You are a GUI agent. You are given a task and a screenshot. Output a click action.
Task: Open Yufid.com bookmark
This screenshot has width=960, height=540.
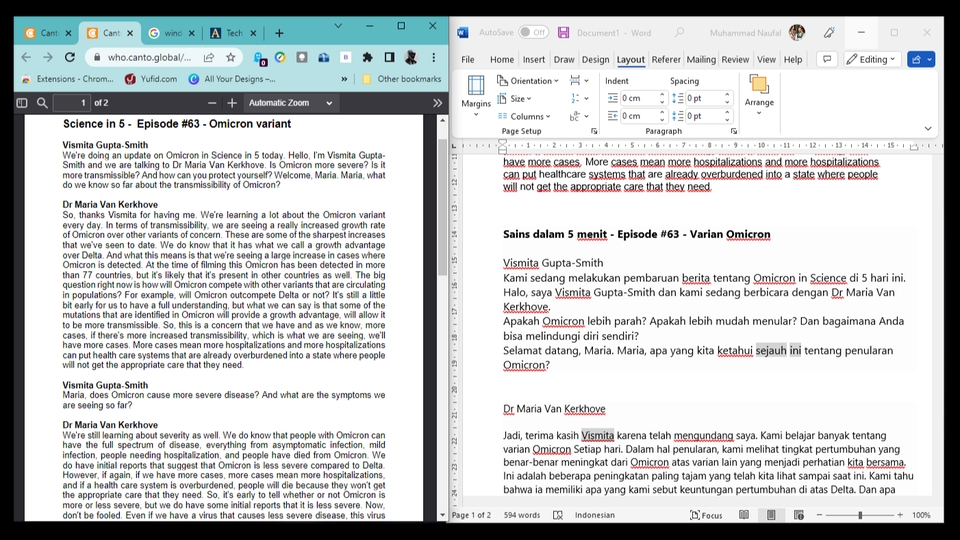click(x=151, y=79)
